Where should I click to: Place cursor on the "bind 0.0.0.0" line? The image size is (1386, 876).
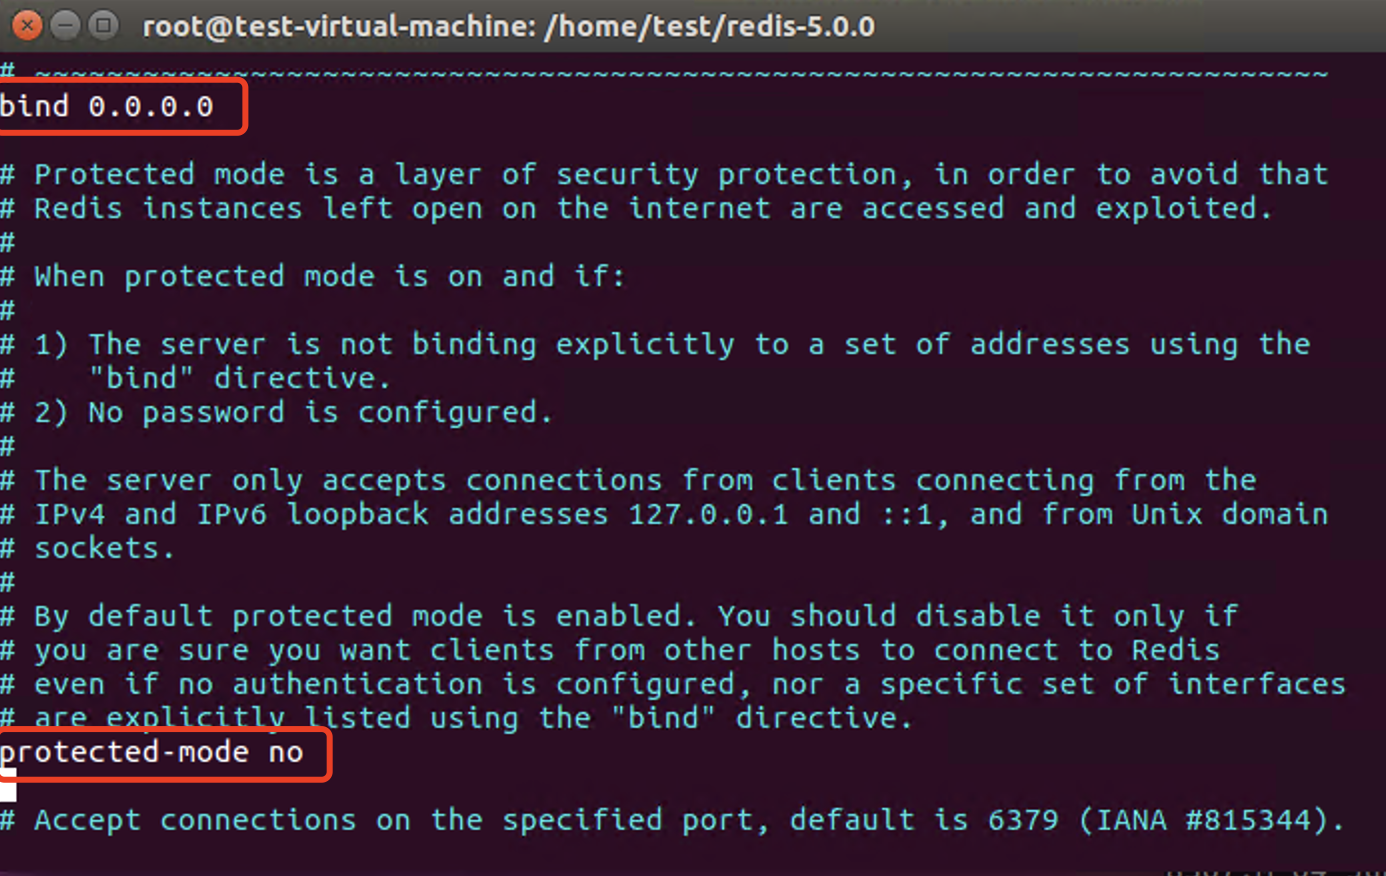(x=106, y=107)
